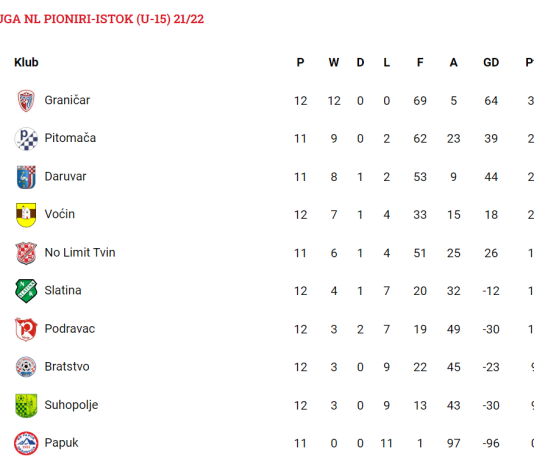Click the Bratstvo round crest icon
534x462 pixels.
click(26, 367)
